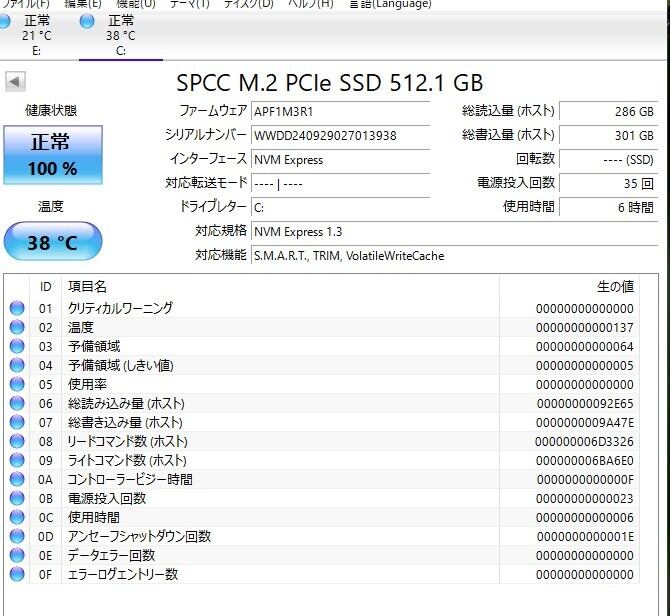670x616 pixels.
Task: Click status icon for データエラー回数 row
Action: click(x=17, y=555)
